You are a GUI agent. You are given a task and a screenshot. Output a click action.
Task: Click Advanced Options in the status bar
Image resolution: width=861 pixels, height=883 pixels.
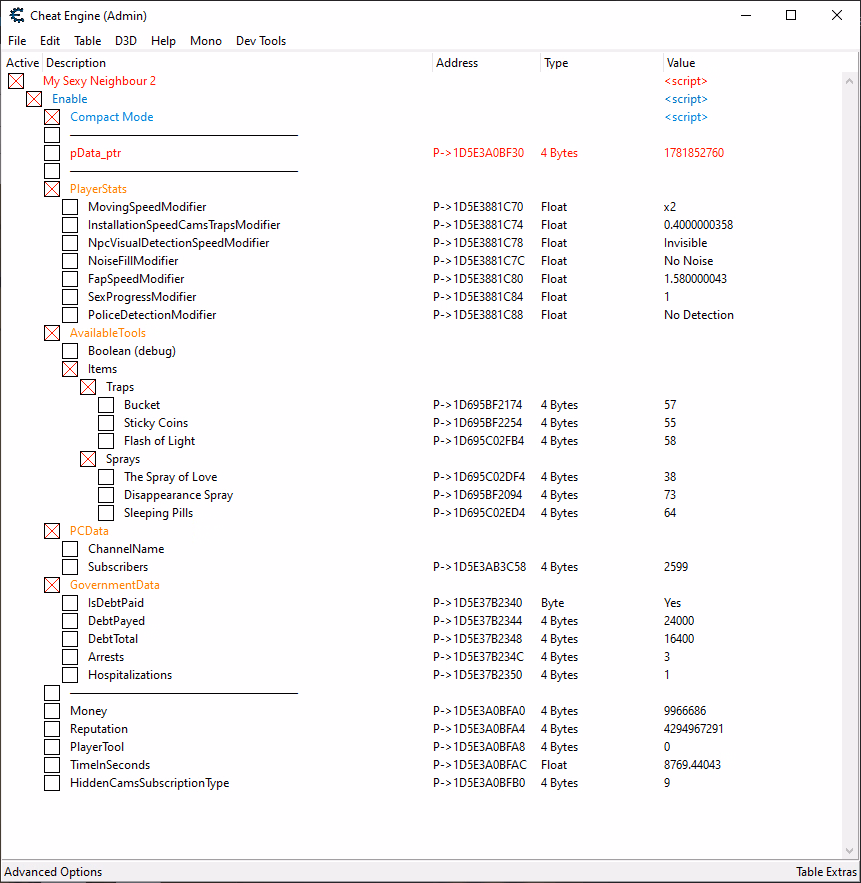click(53, 872)
